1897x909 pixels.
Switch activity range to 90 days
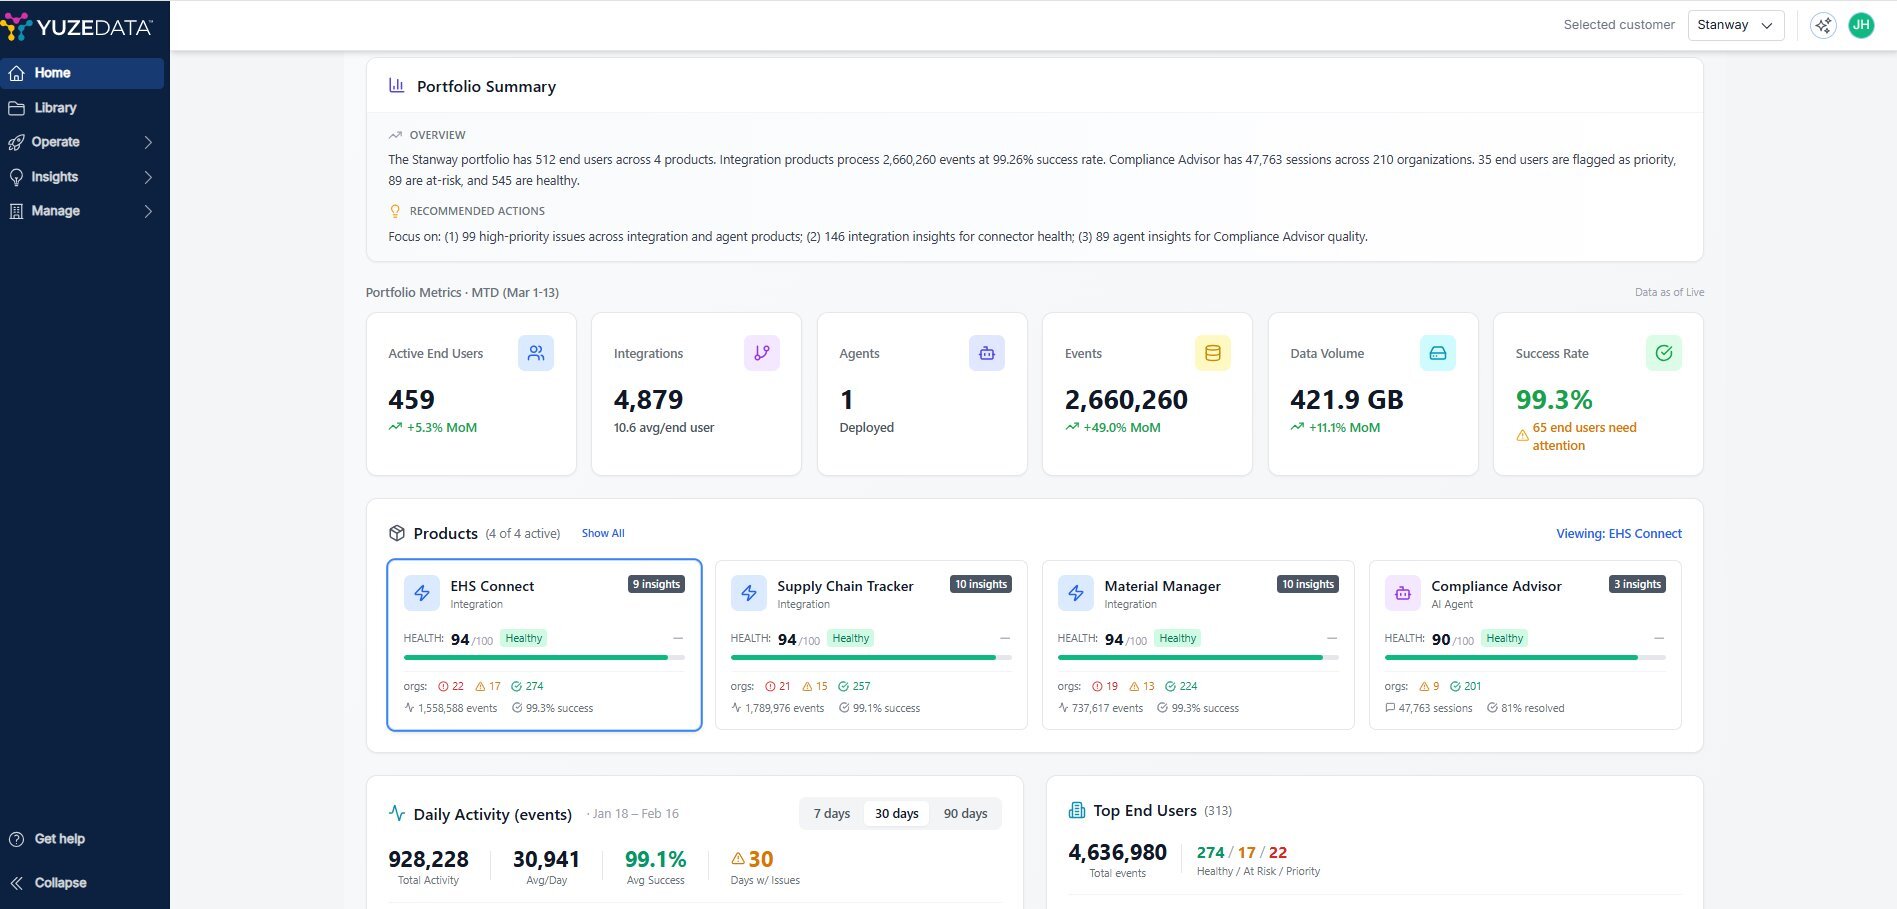pyautogui.click(x=965, y=814)
